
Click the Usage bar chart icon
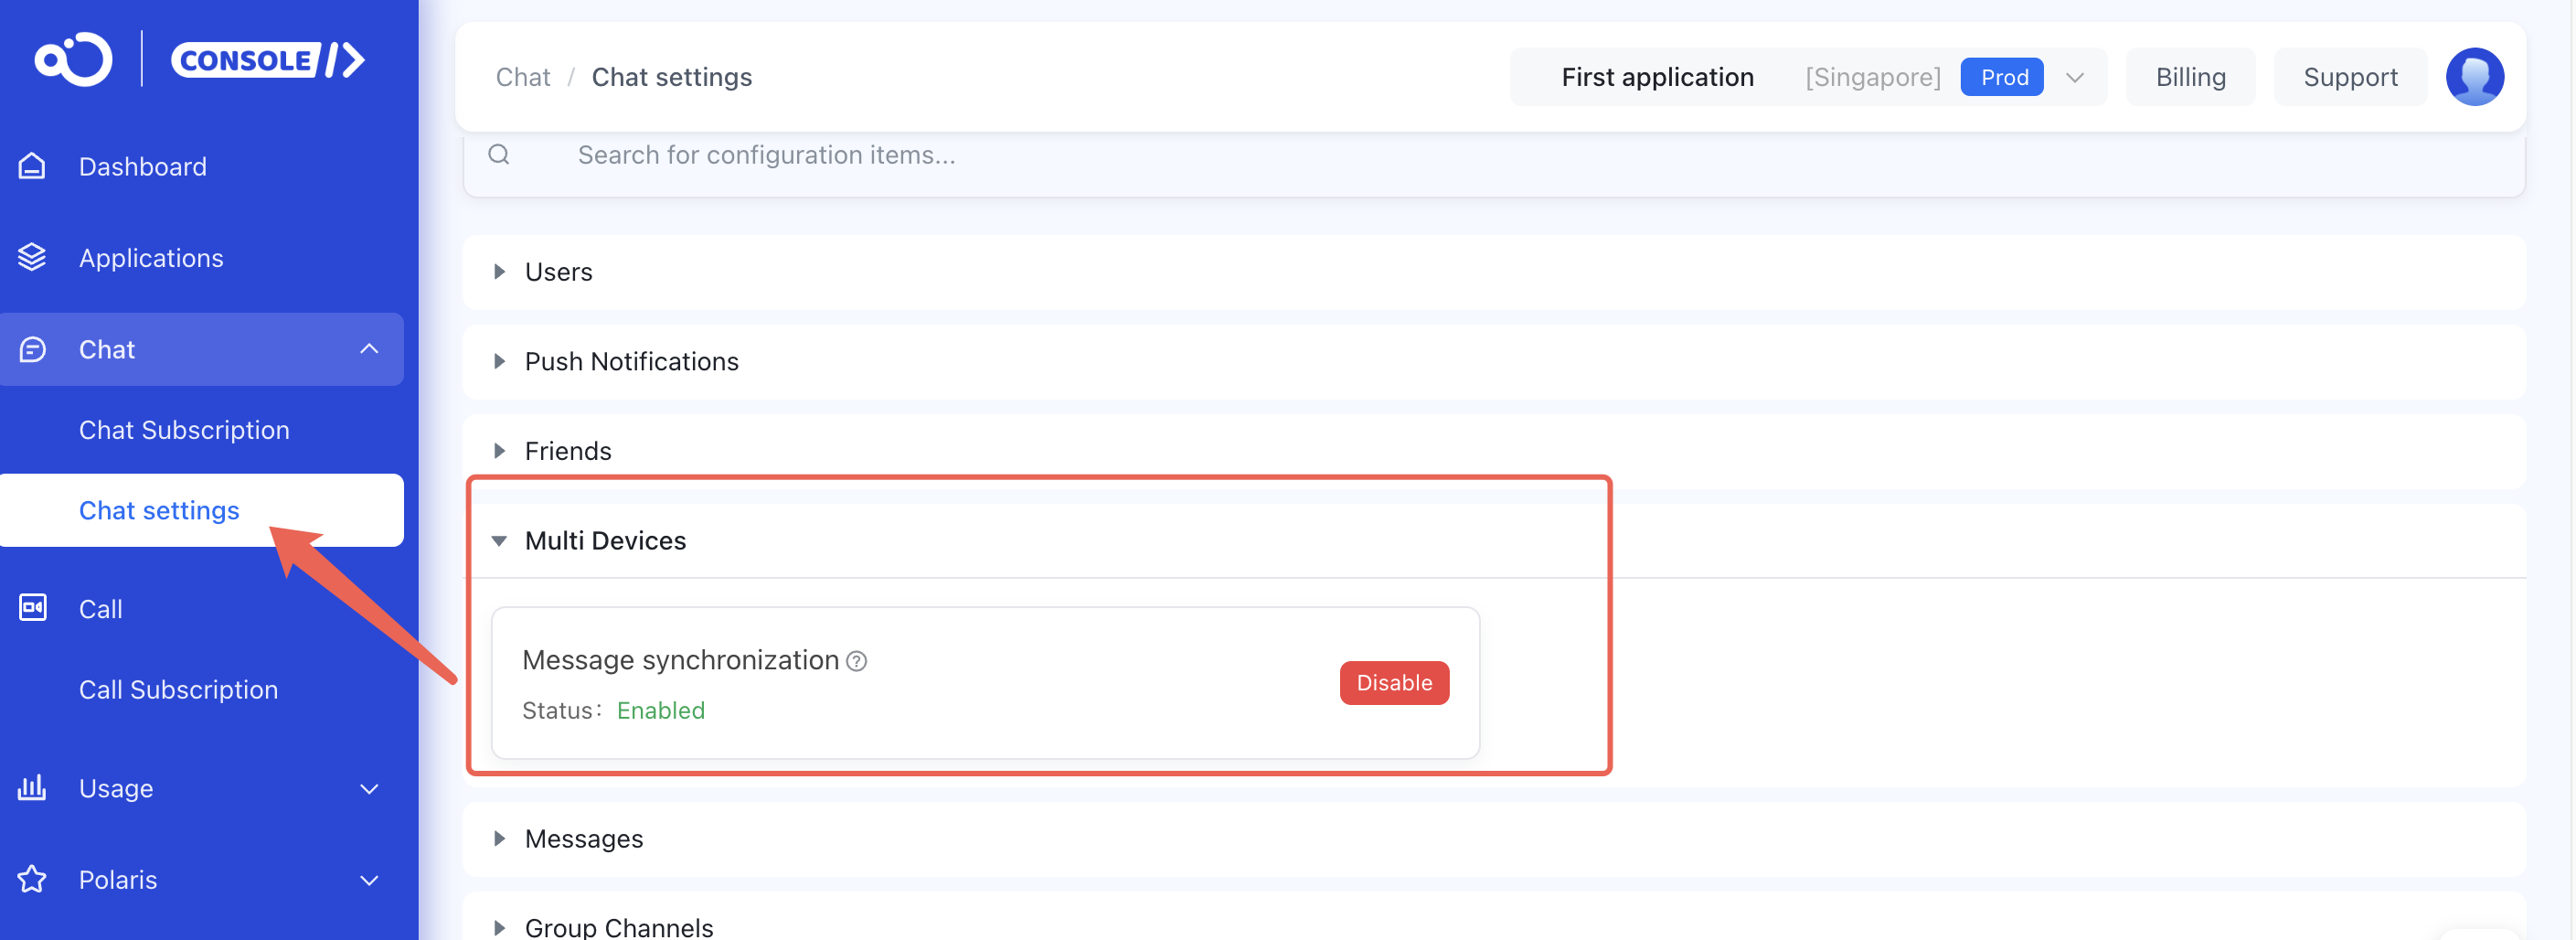point(32,787)
